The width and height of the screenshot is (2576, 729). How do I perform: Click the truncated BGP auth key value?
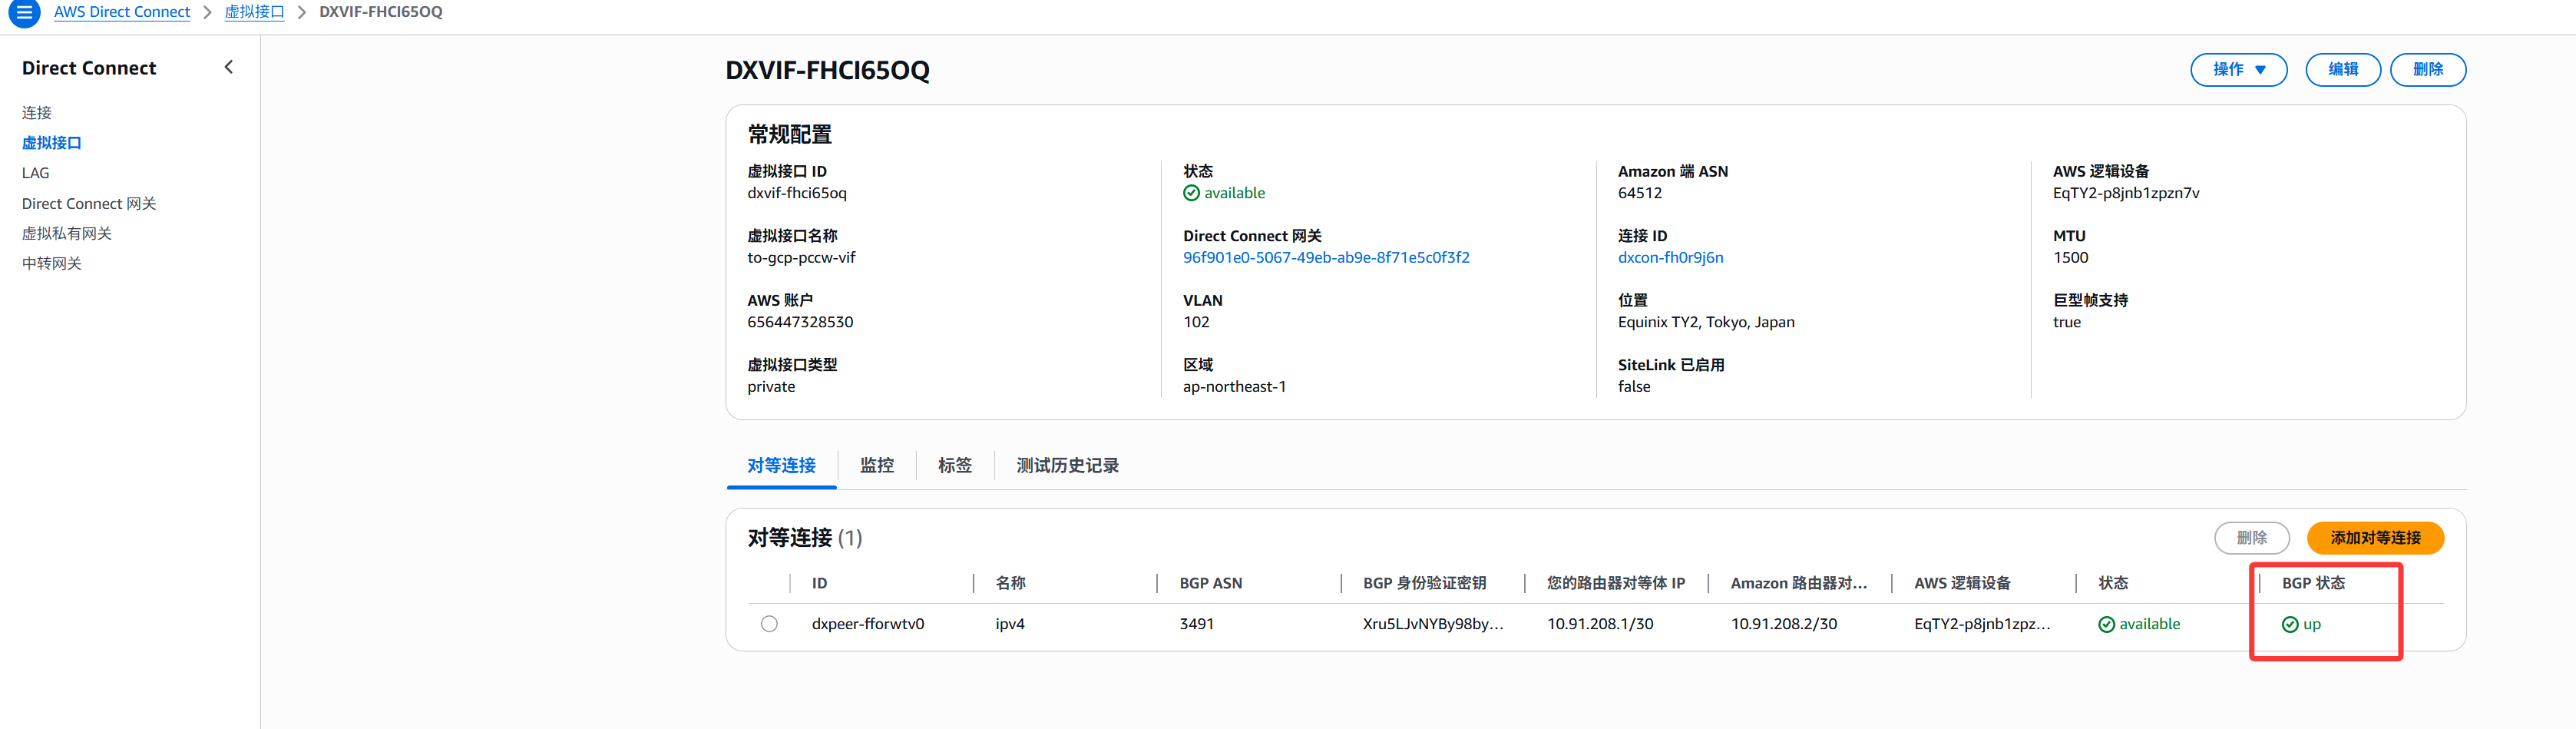[1433, 624]
